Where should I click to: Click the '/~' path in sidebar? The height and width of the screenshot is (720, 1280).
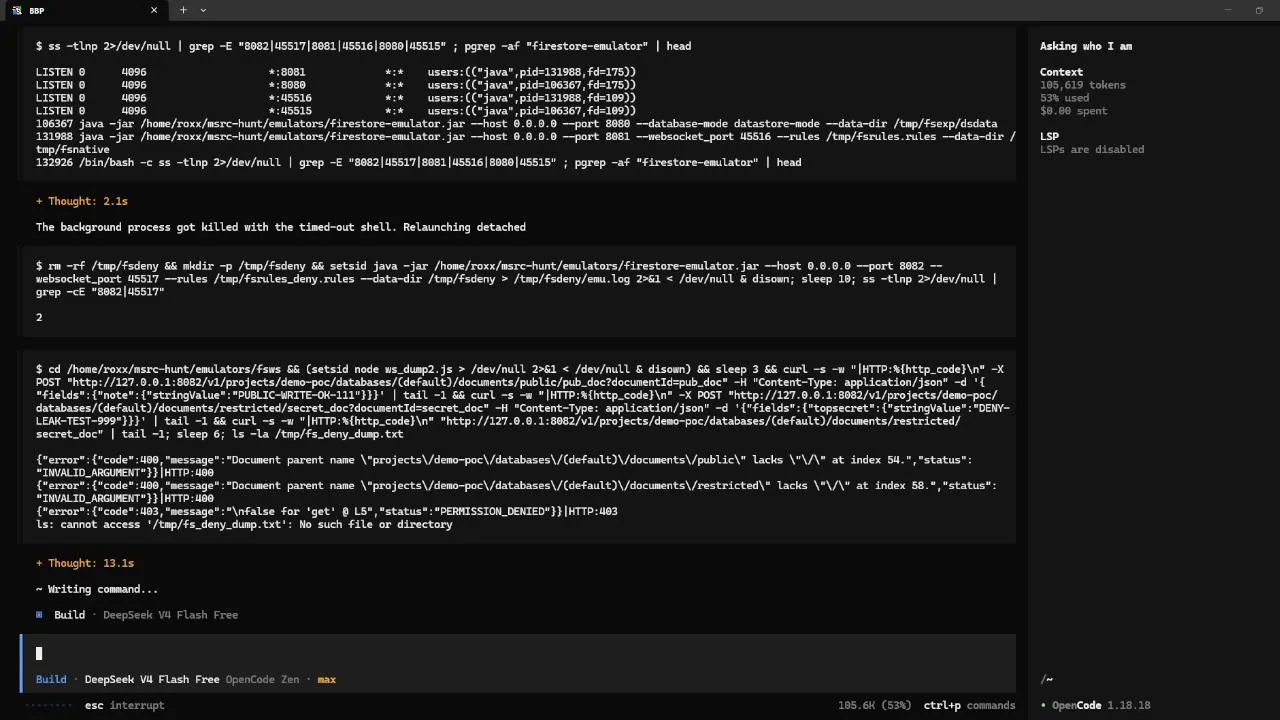click(1046, 679)
